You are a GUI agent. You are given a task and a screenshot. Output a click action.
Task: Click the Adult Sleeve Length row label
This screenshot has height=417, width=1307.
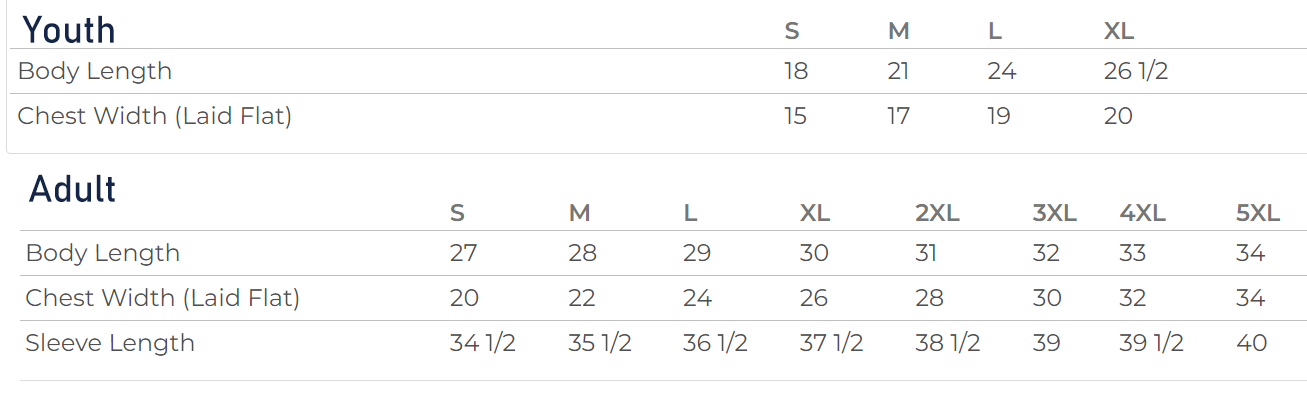(x=110, y=343)
